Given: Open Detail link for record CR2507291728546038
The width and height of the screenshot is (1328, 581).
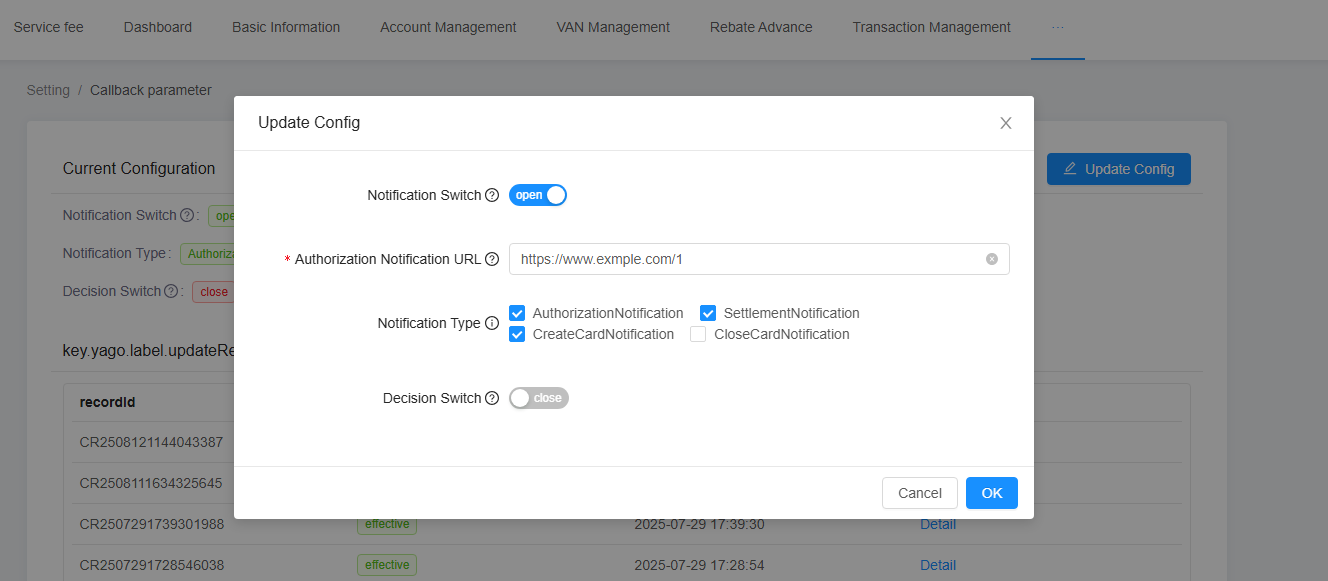Looking at the screenshot, I should click(938, 565).
